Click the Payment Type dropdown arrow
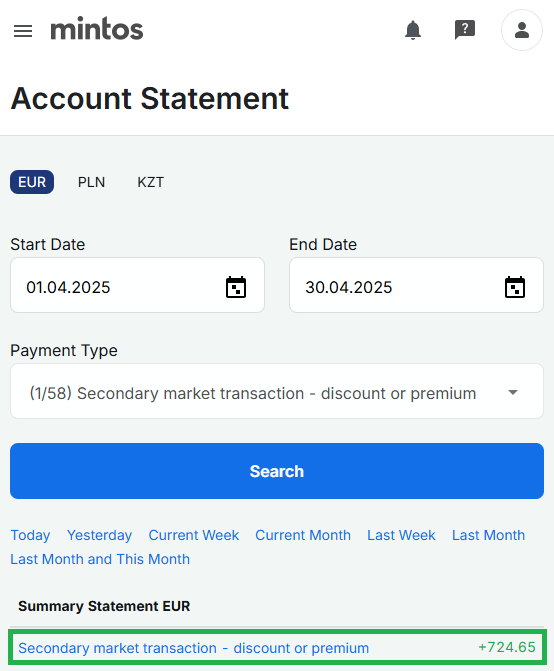Viewport: 554px width, 671px height. click(513, 392)
